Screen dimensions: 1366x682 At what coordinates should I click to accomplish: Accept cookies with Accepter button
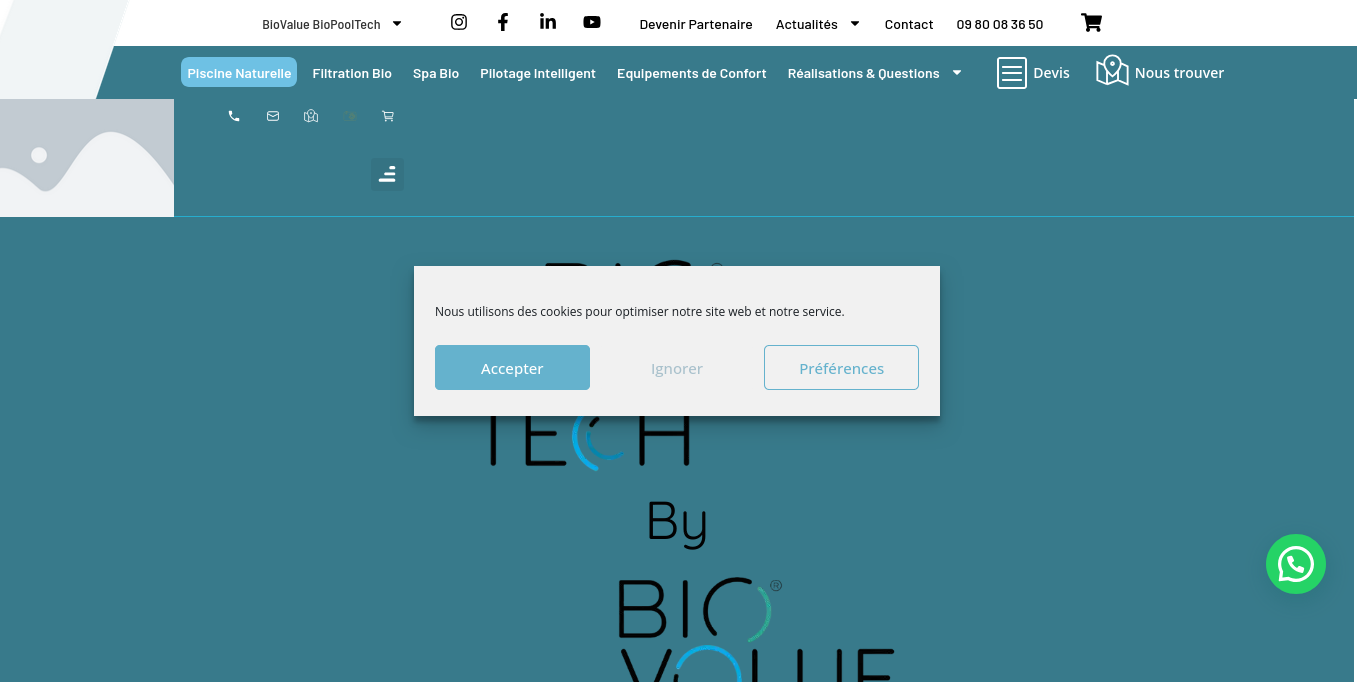[512, 368]
